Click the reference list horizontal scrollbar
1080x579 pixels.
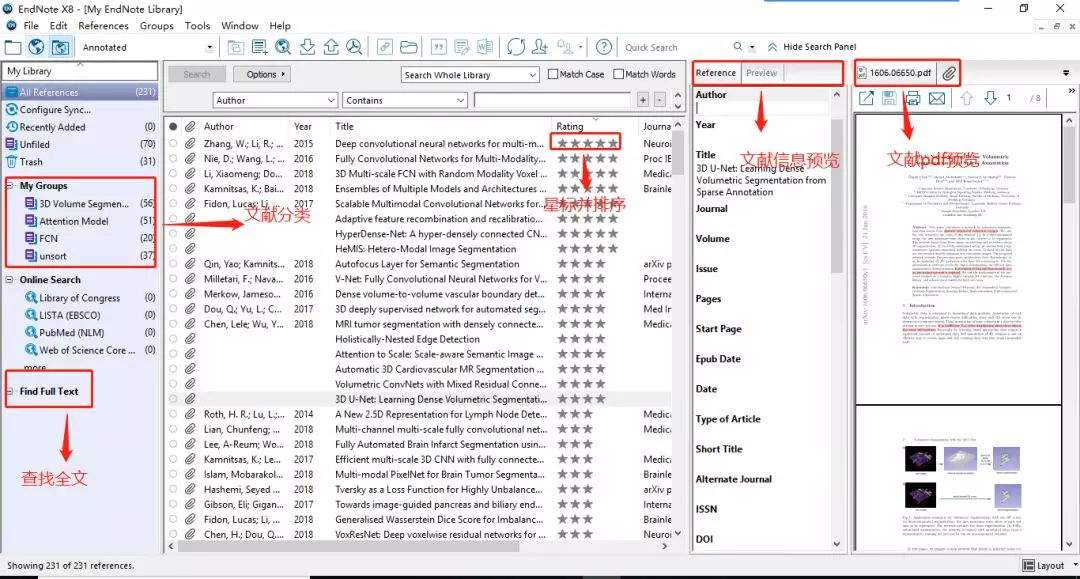[x=349, y=547]
